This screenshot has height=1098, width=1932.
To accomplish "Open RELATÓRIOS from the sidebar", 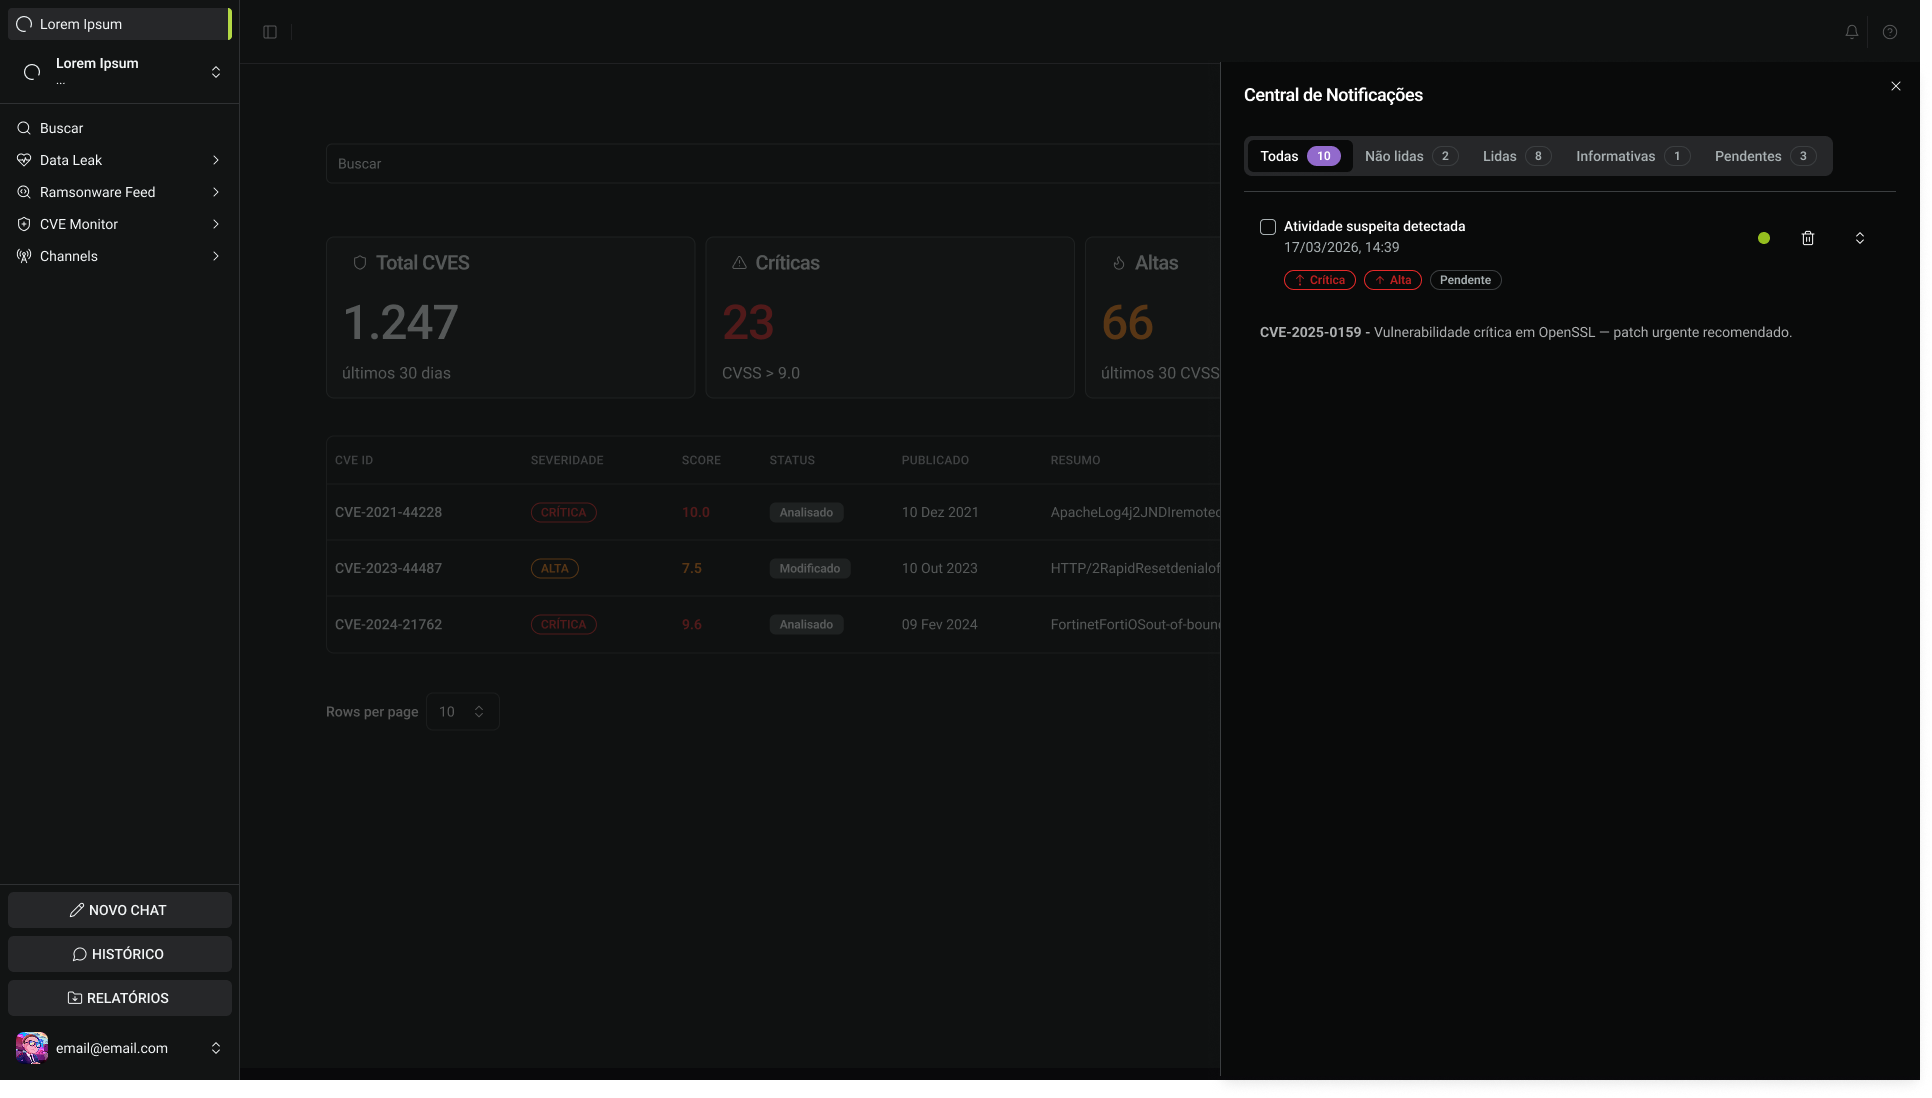I will click(119, 998).
